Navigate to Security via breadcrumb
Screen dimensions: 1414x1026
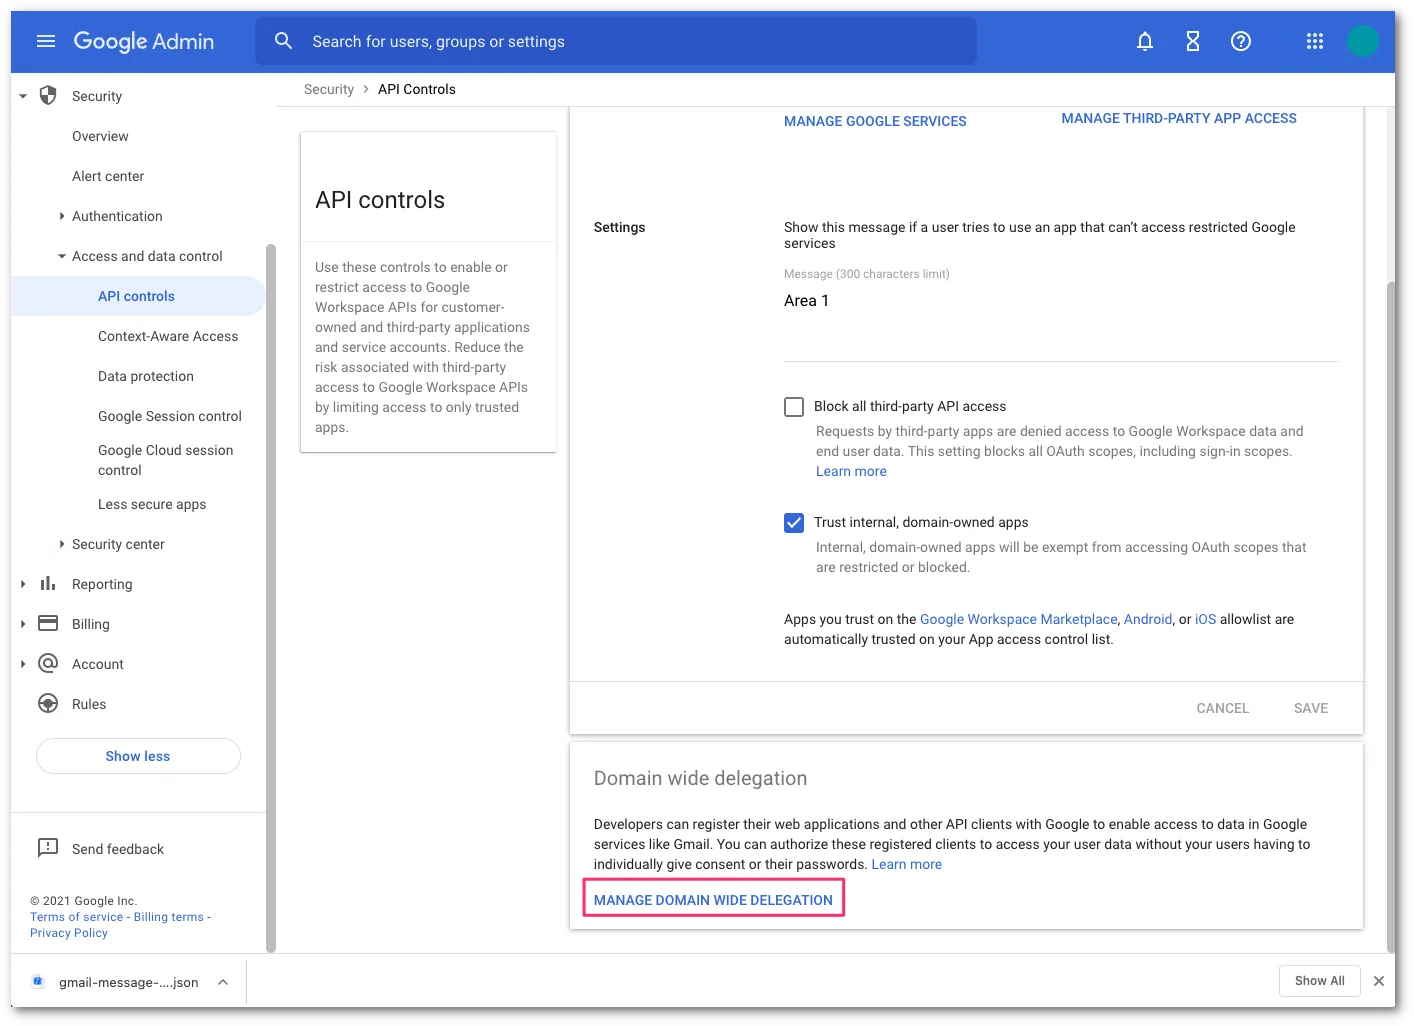tap(329, 89)
